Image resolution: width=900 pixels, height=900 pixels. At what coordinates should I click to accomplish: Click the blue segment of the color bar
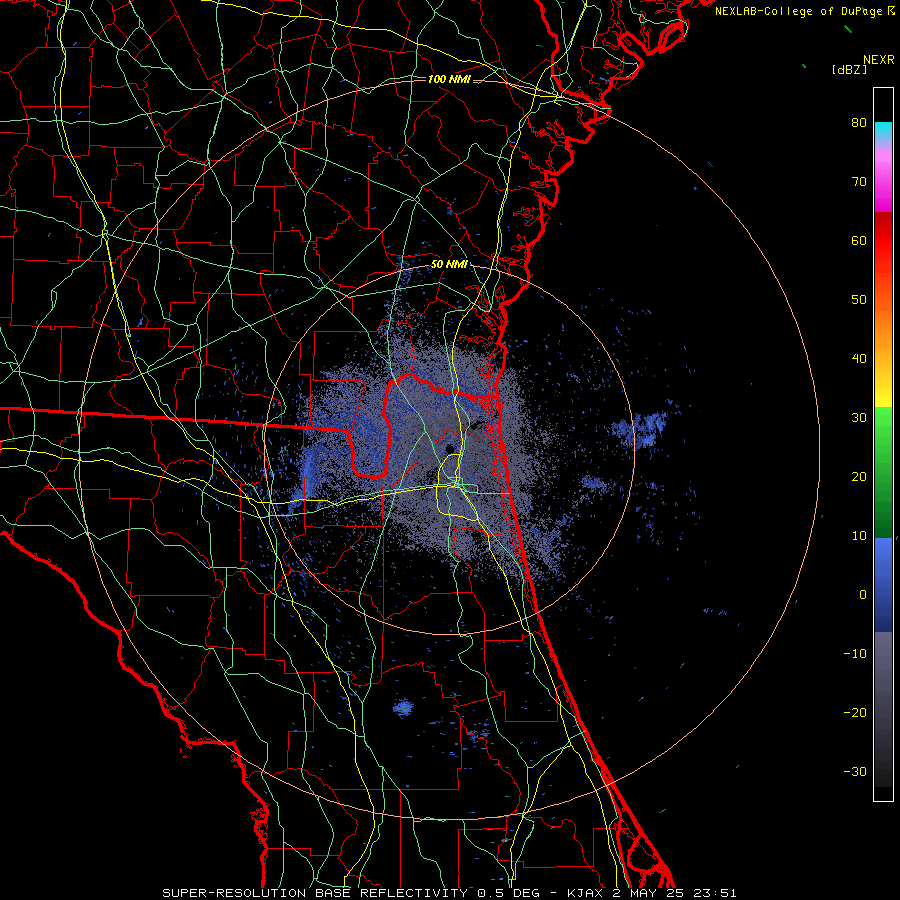coord(883,584)
